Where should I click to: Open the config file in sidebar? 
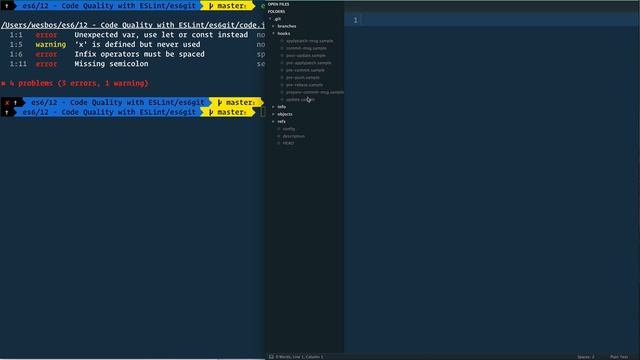(x=289, y=129)
